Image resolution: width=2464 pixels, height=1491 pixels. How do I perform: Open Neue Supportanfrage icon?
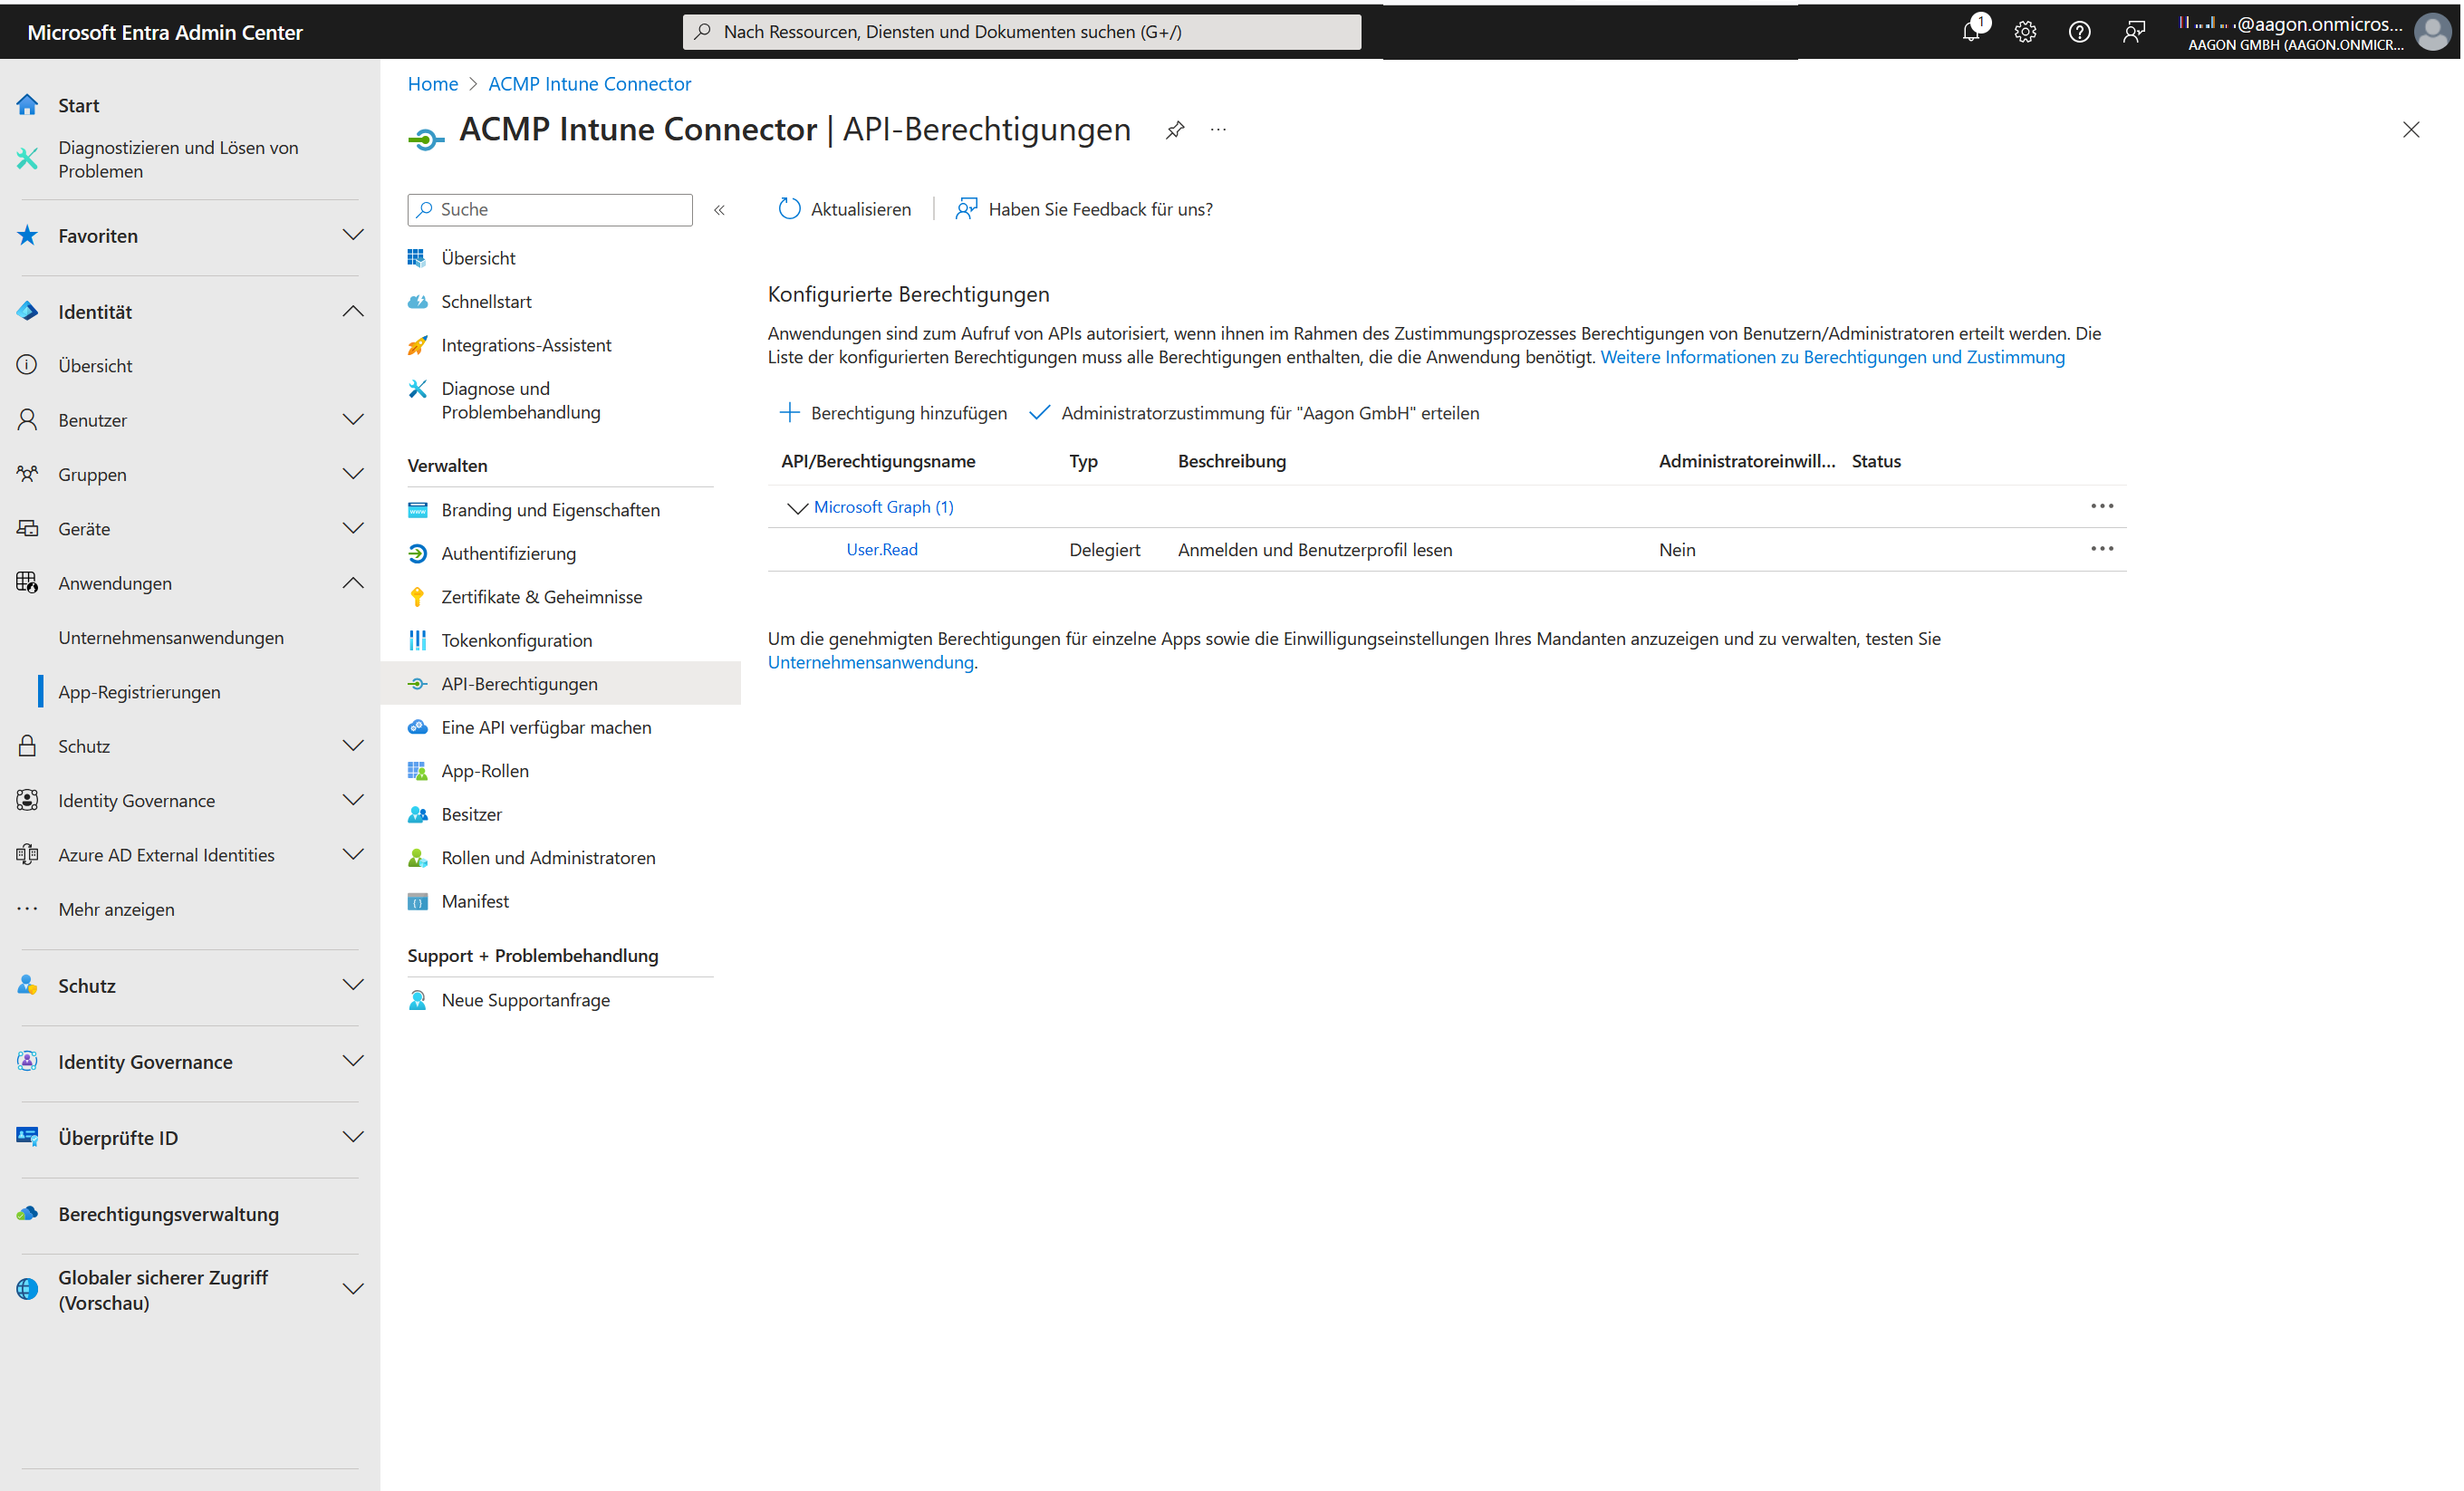[x=417, y=1000]
